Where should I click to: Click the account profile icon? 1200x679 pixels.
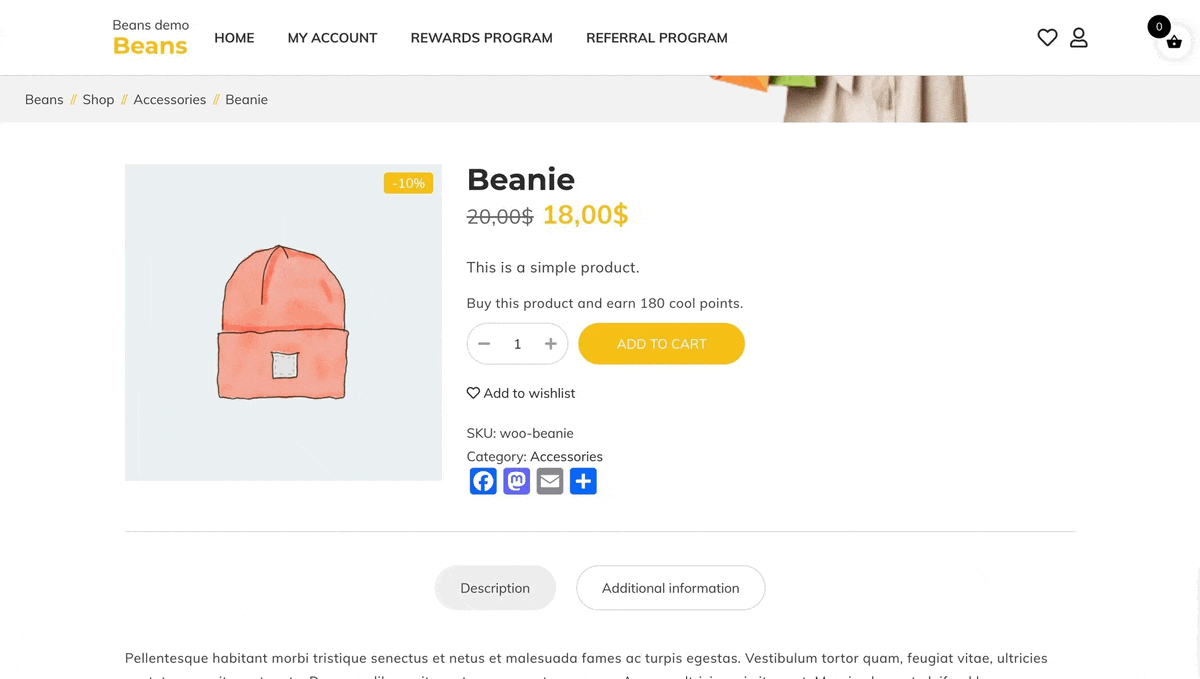click(x=1079, y=37)
